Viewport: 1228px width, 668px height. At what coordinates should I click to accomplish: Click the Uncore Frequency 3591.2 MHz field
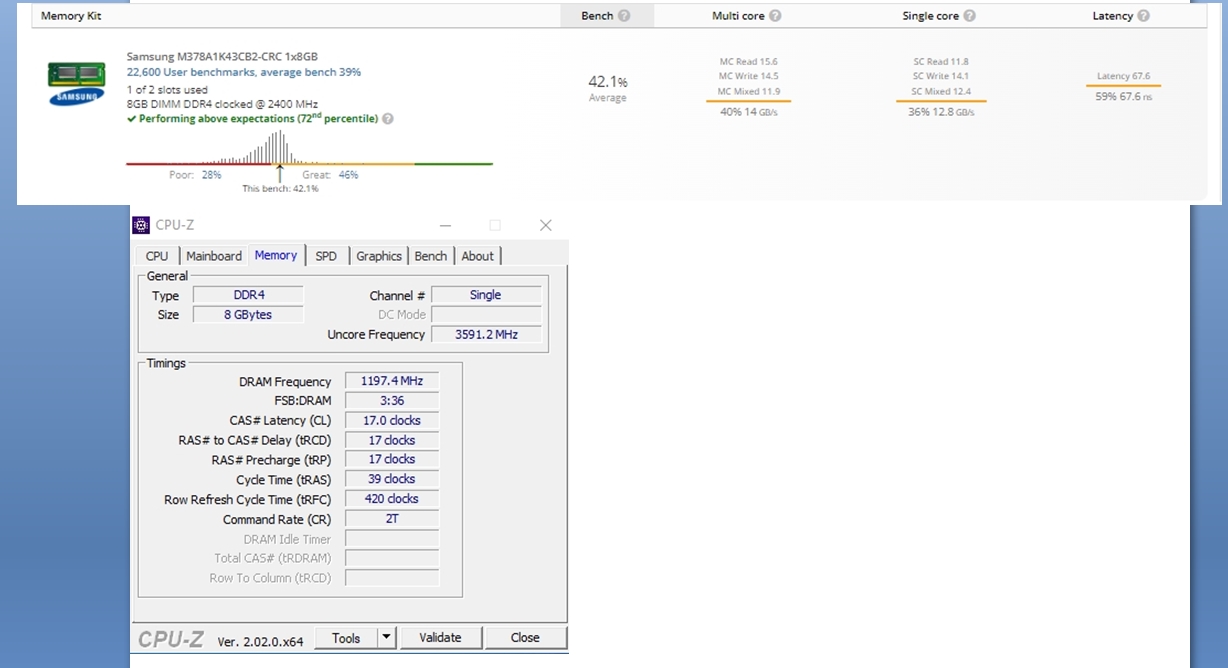pyautogui.click(x=486, y=335)
